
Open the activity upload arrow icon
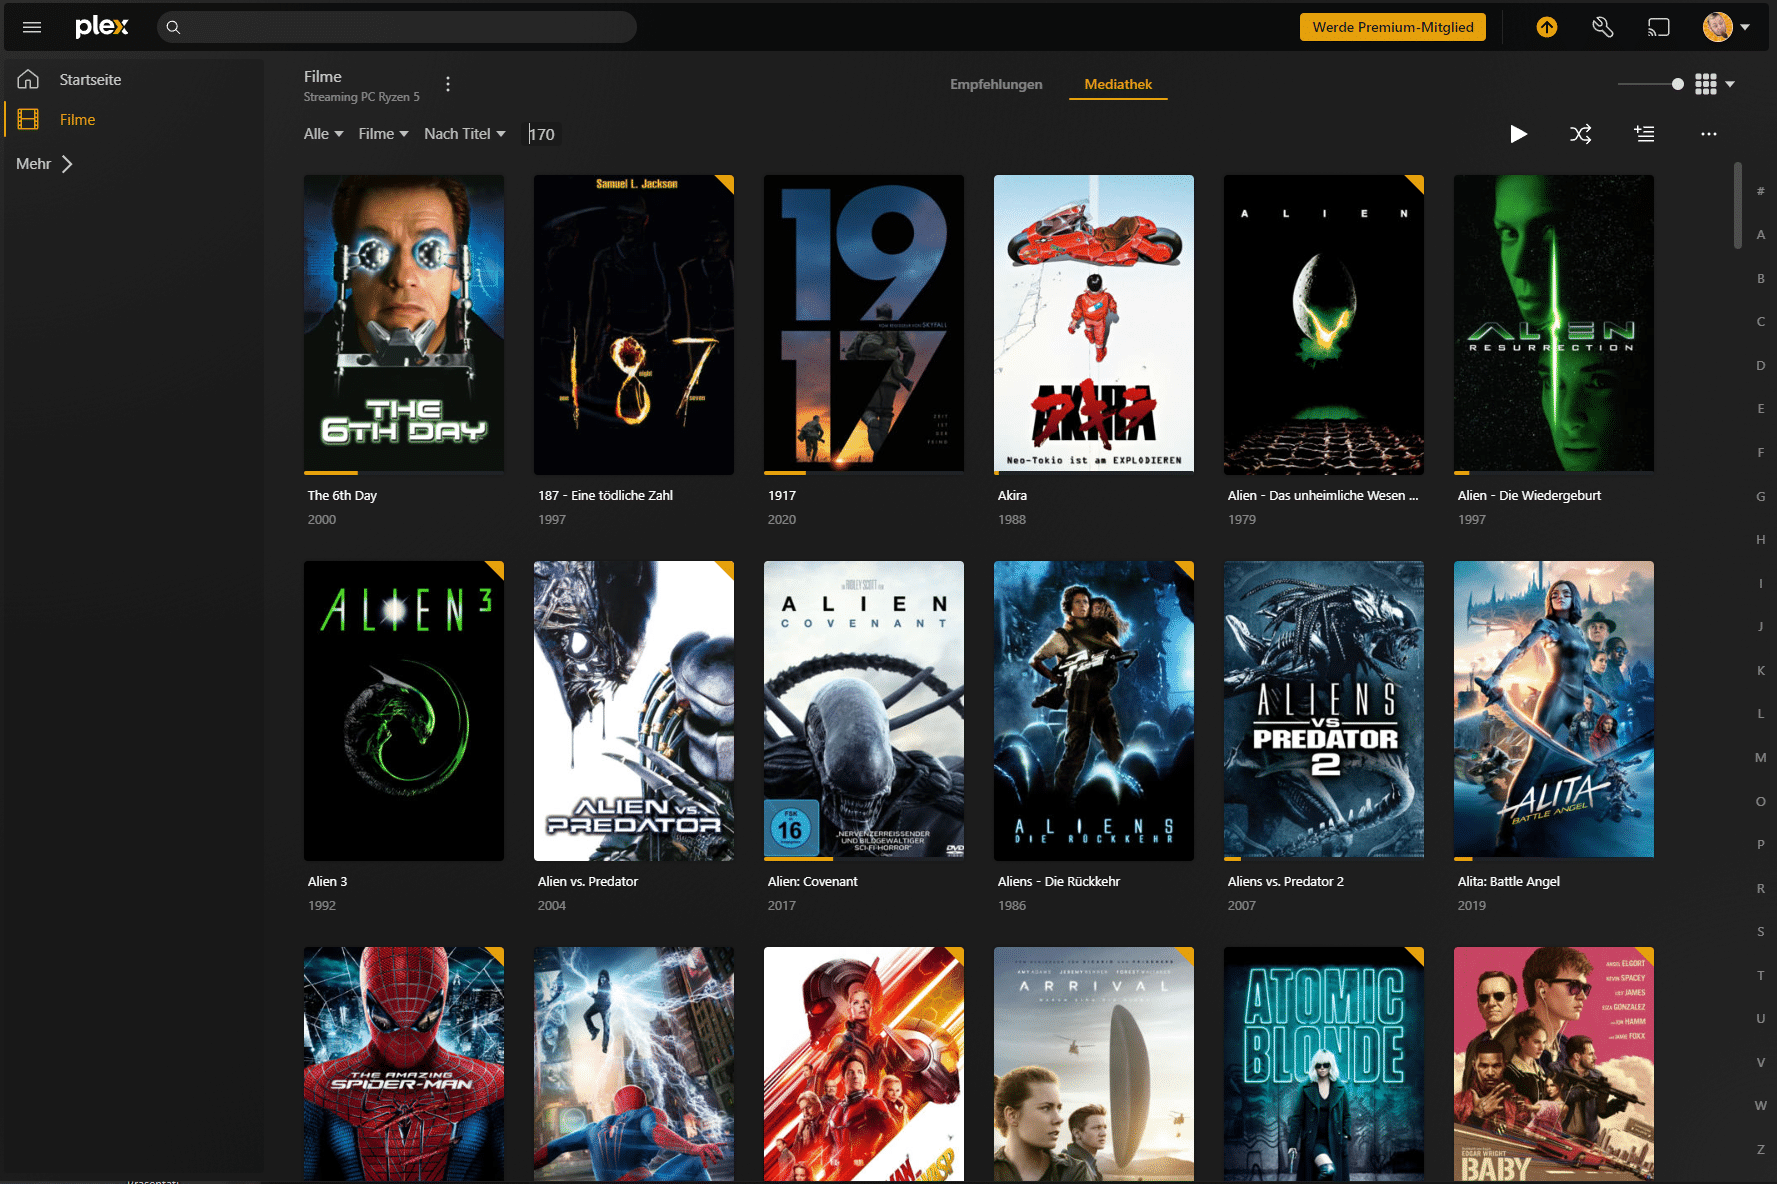(x=1547, y=27)
